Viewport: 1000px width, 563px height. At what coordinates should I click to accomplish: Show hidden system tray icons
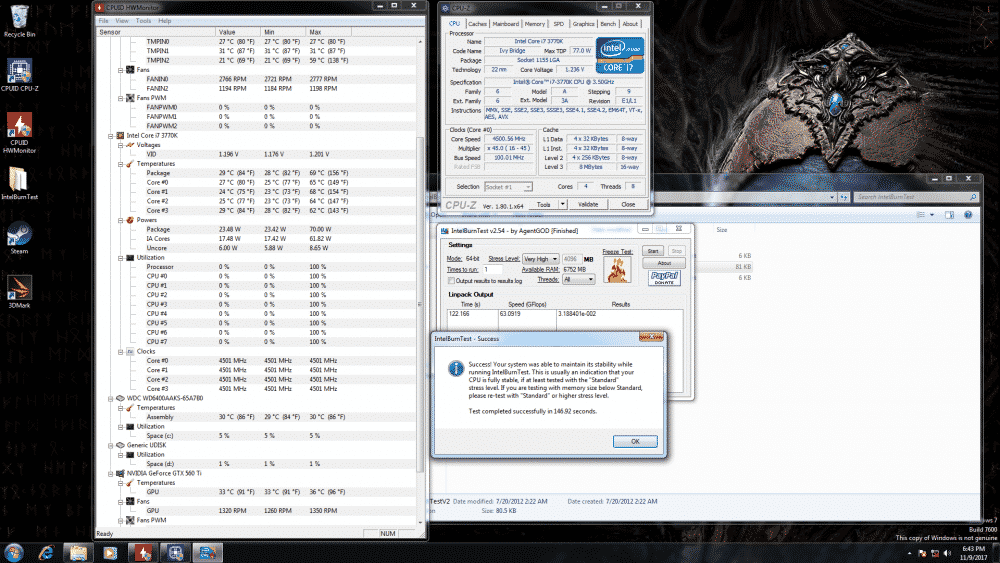[x=909, y=553]
